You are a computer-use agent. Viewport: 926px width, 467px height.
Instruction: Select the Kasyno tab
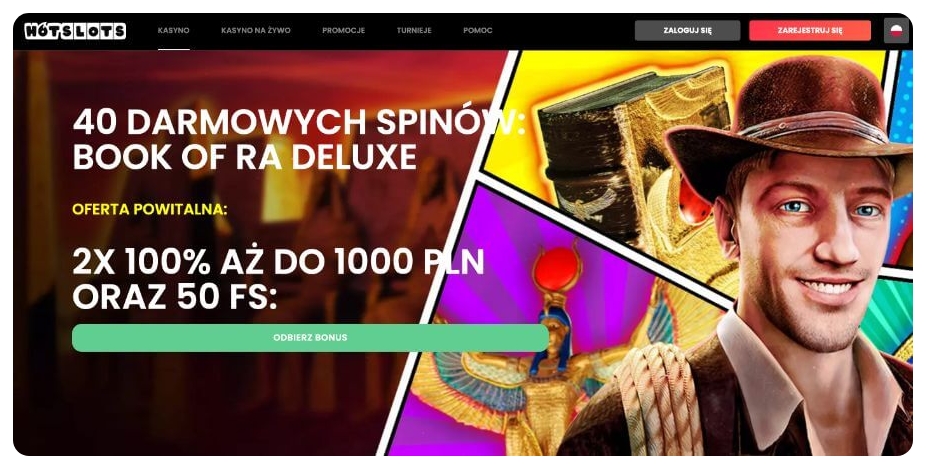click(174, 31)
